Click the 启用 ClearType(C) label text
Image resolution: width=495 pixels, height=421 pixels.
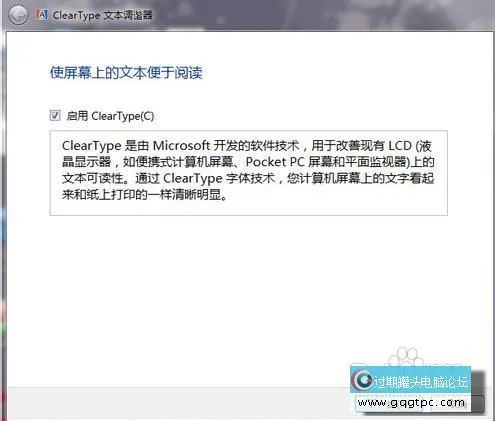click(x=110, y=116)
